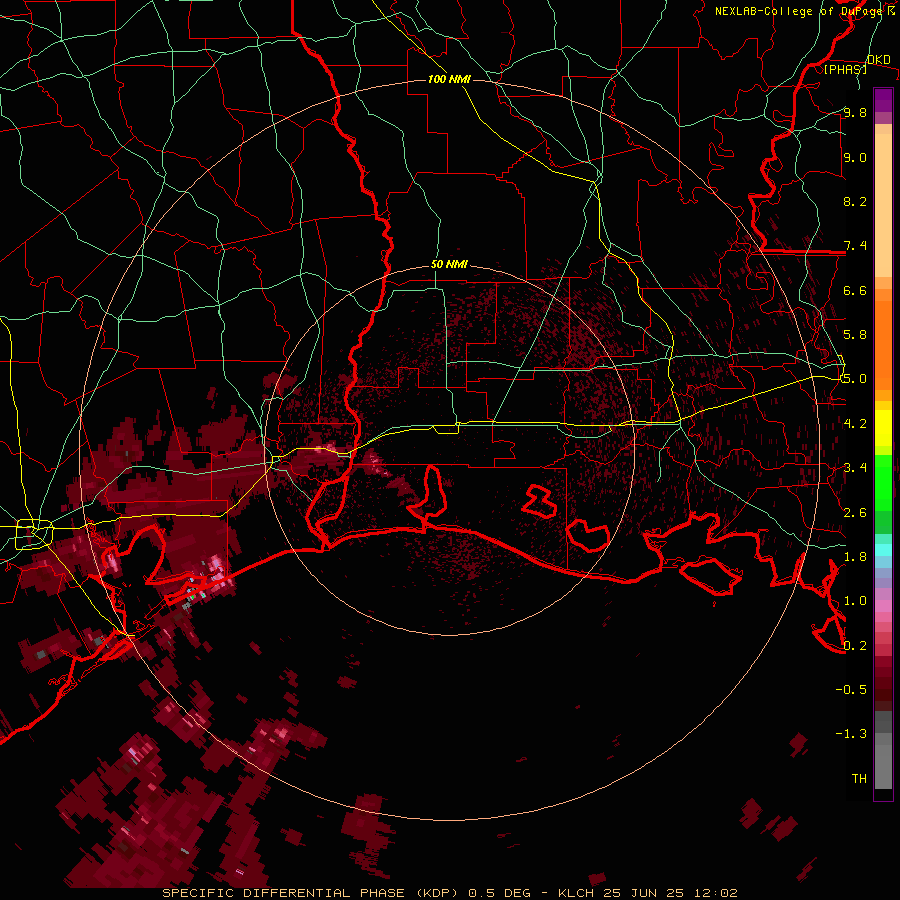Click the 9.0 legend value
Screen dimensions: 900x900
[x=855, y=158]
